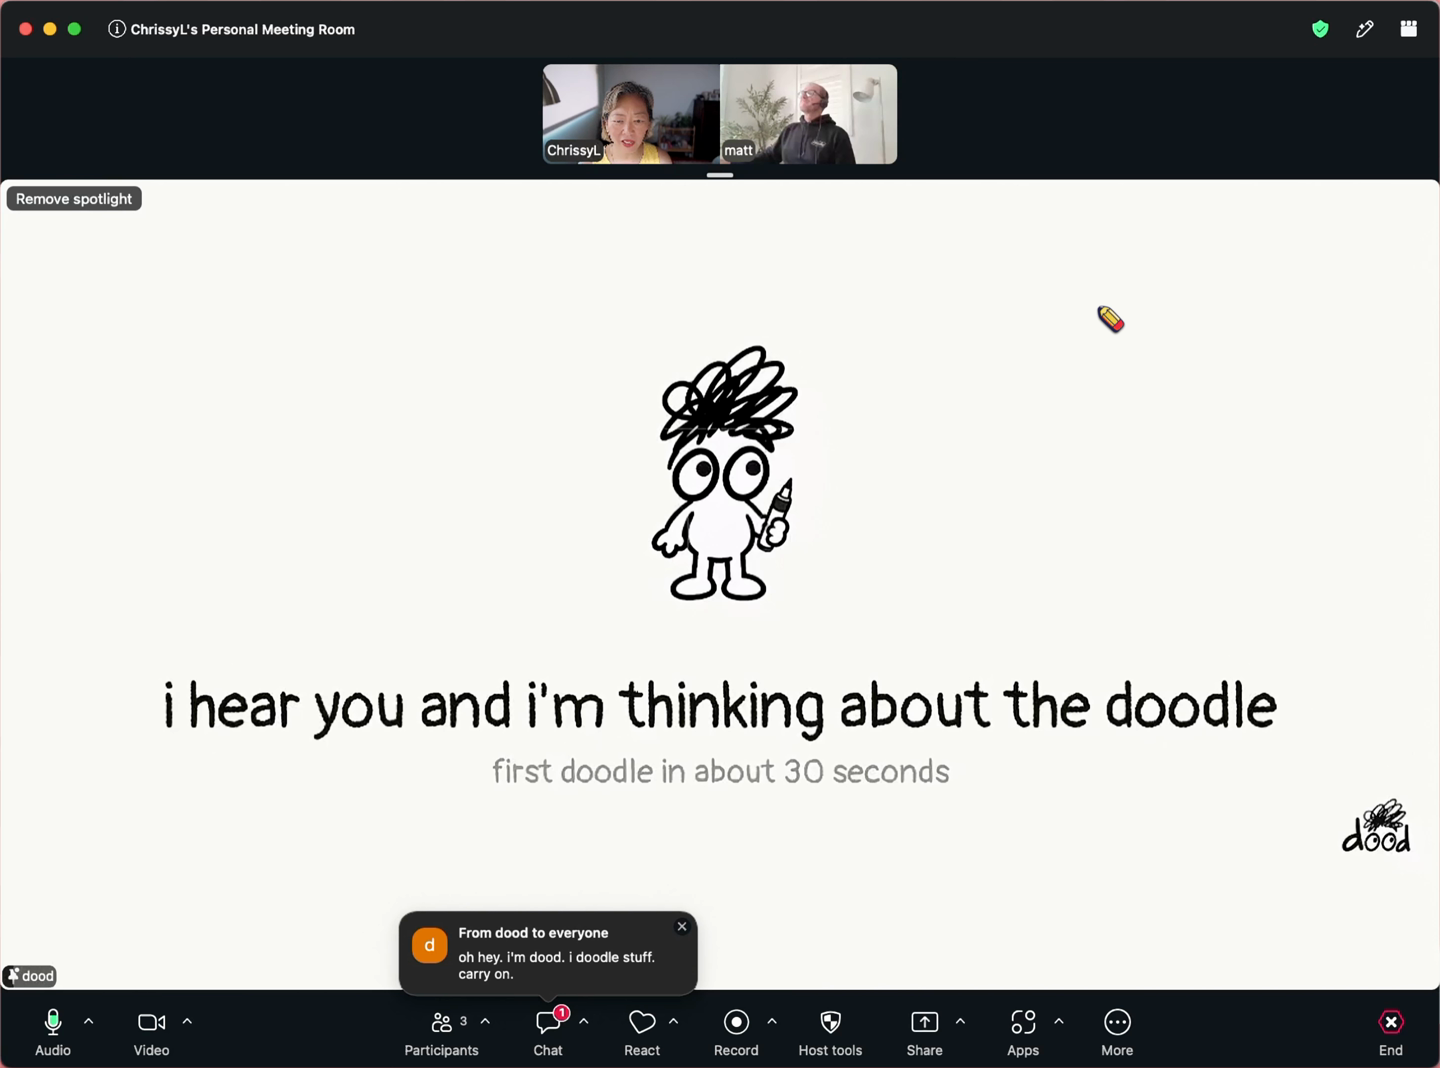Click the thumbnail strip collapse handle
Viewport: 1440px width, 1068px height.
coord(720,175)
